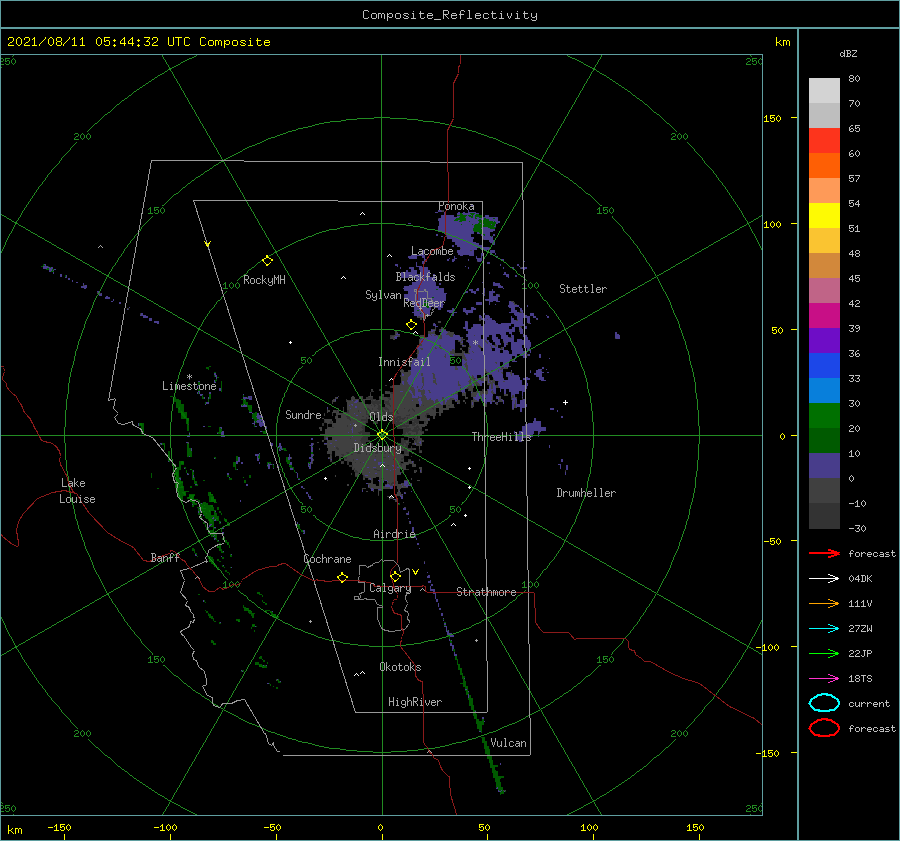This screenshot has height=841, width=900.
Task: Click the Vulcan town label
Action: point(509,743)
